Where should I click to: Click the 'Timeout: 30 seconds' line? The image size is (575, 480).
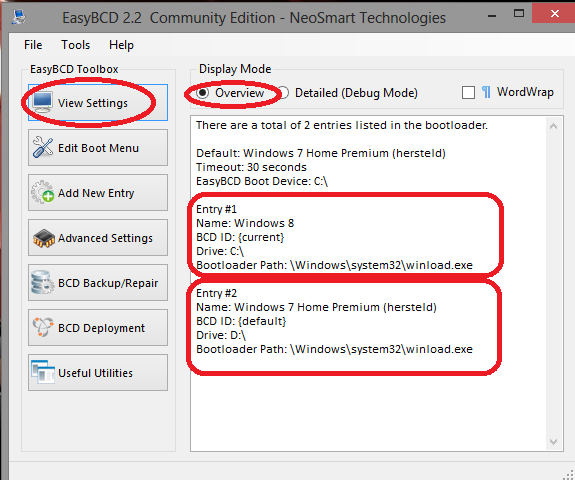pos(251,167)
